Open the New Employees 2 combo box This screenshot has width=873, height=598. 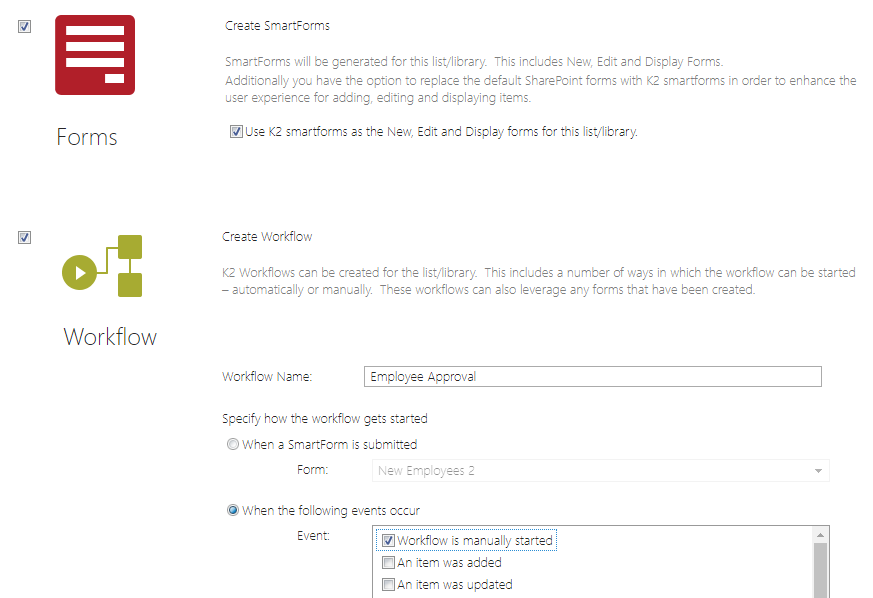(590, 471)
